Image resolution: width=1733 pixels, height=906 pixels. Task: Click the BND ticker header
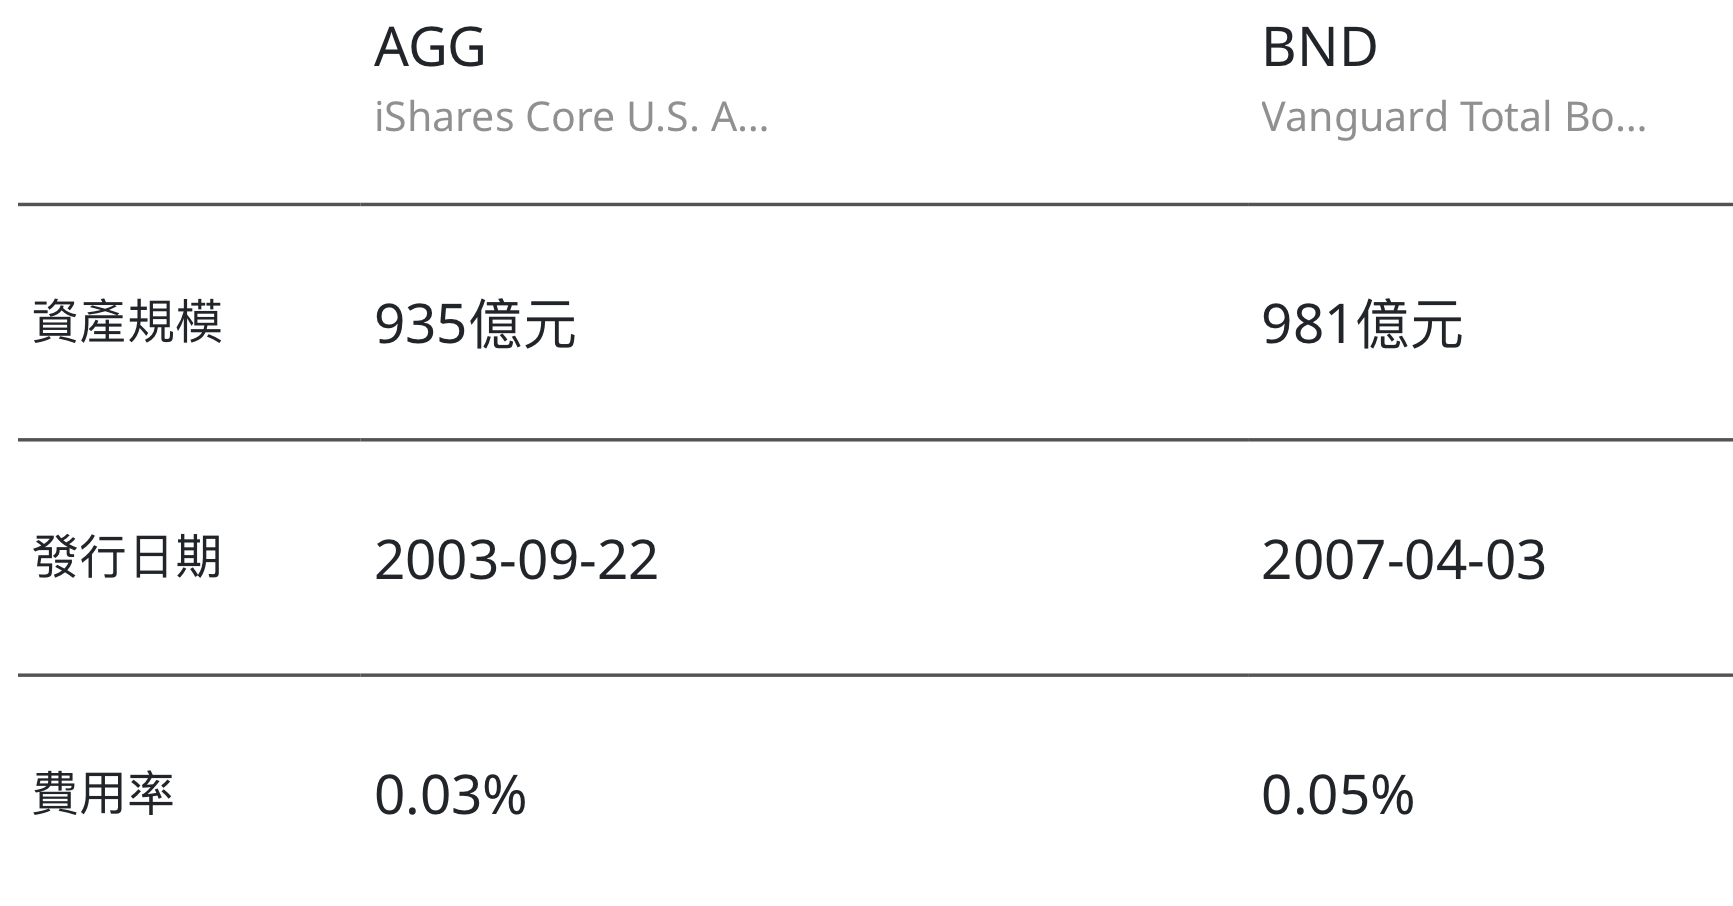pyautogui.click(x=1319, y=47)
